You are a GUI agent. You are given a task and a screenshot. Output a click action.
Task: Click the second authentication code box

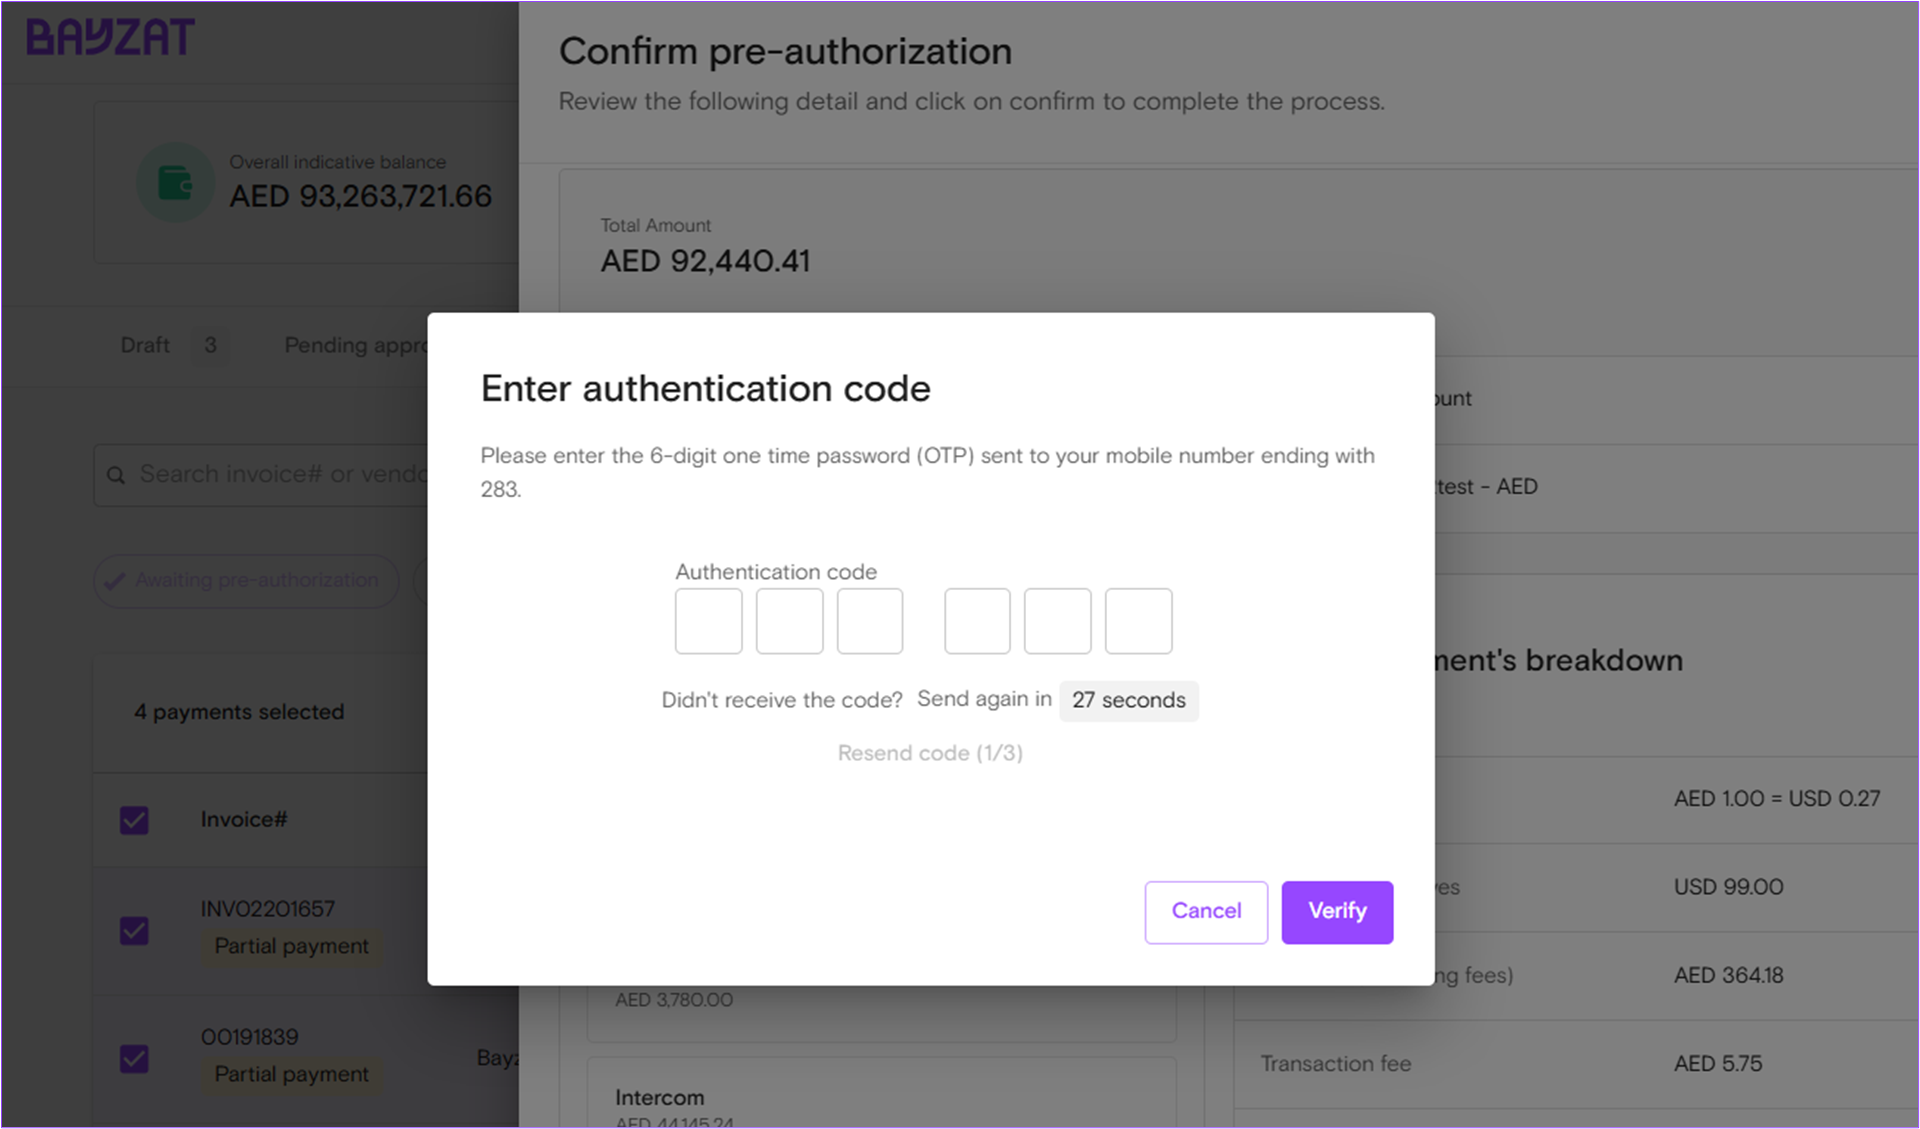click(789, 621)
